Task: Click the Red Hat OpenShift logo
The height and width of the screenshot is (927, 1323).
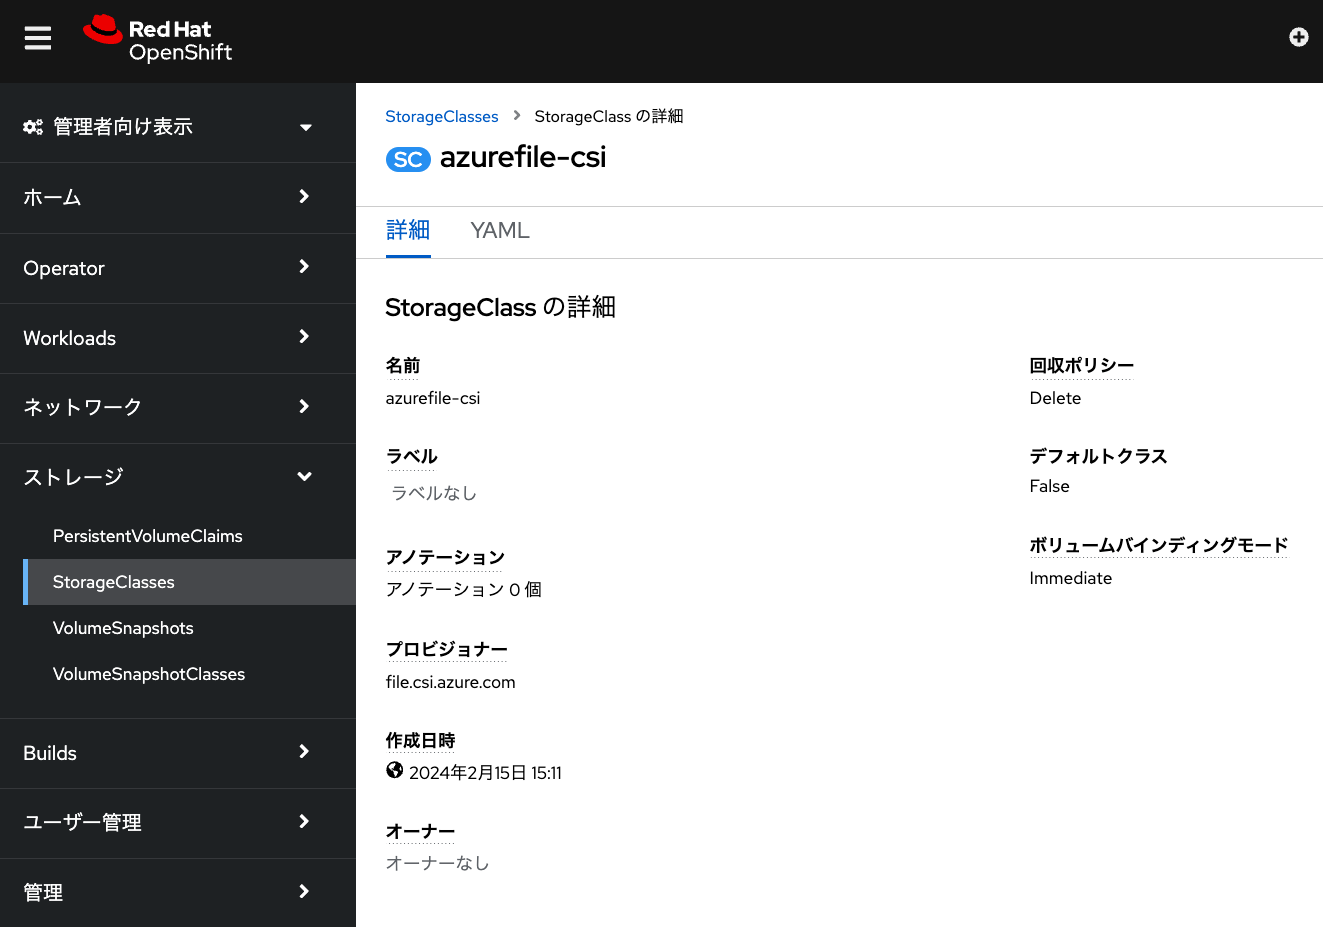Action: point(157,40)
